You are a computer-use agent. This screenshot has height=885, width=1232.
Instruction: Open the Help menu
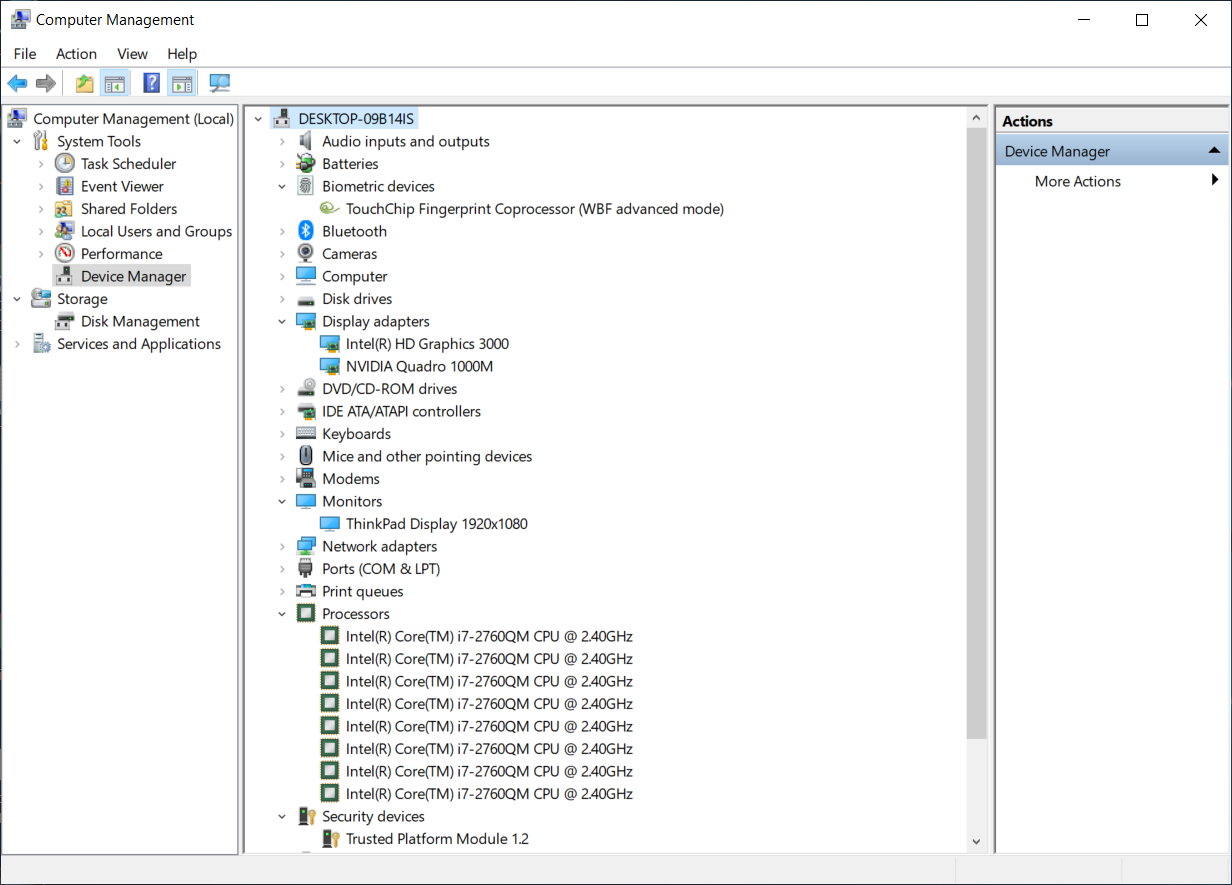[x=182, y=54]
